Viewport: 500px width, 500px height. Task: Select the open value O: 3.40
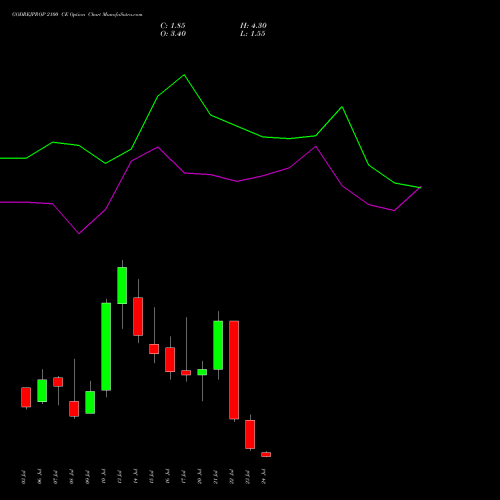pos(173,34)
